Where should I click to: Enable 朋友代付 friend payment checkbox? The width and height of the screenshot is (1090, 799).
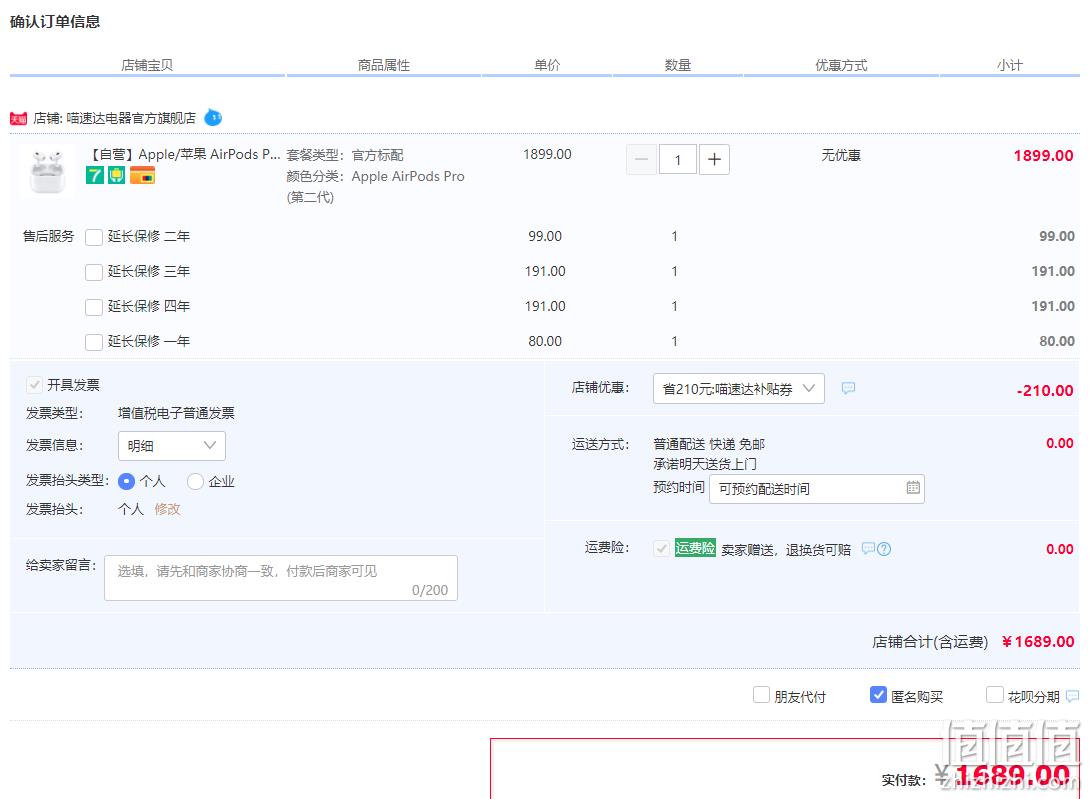click(x=761, y=695)
